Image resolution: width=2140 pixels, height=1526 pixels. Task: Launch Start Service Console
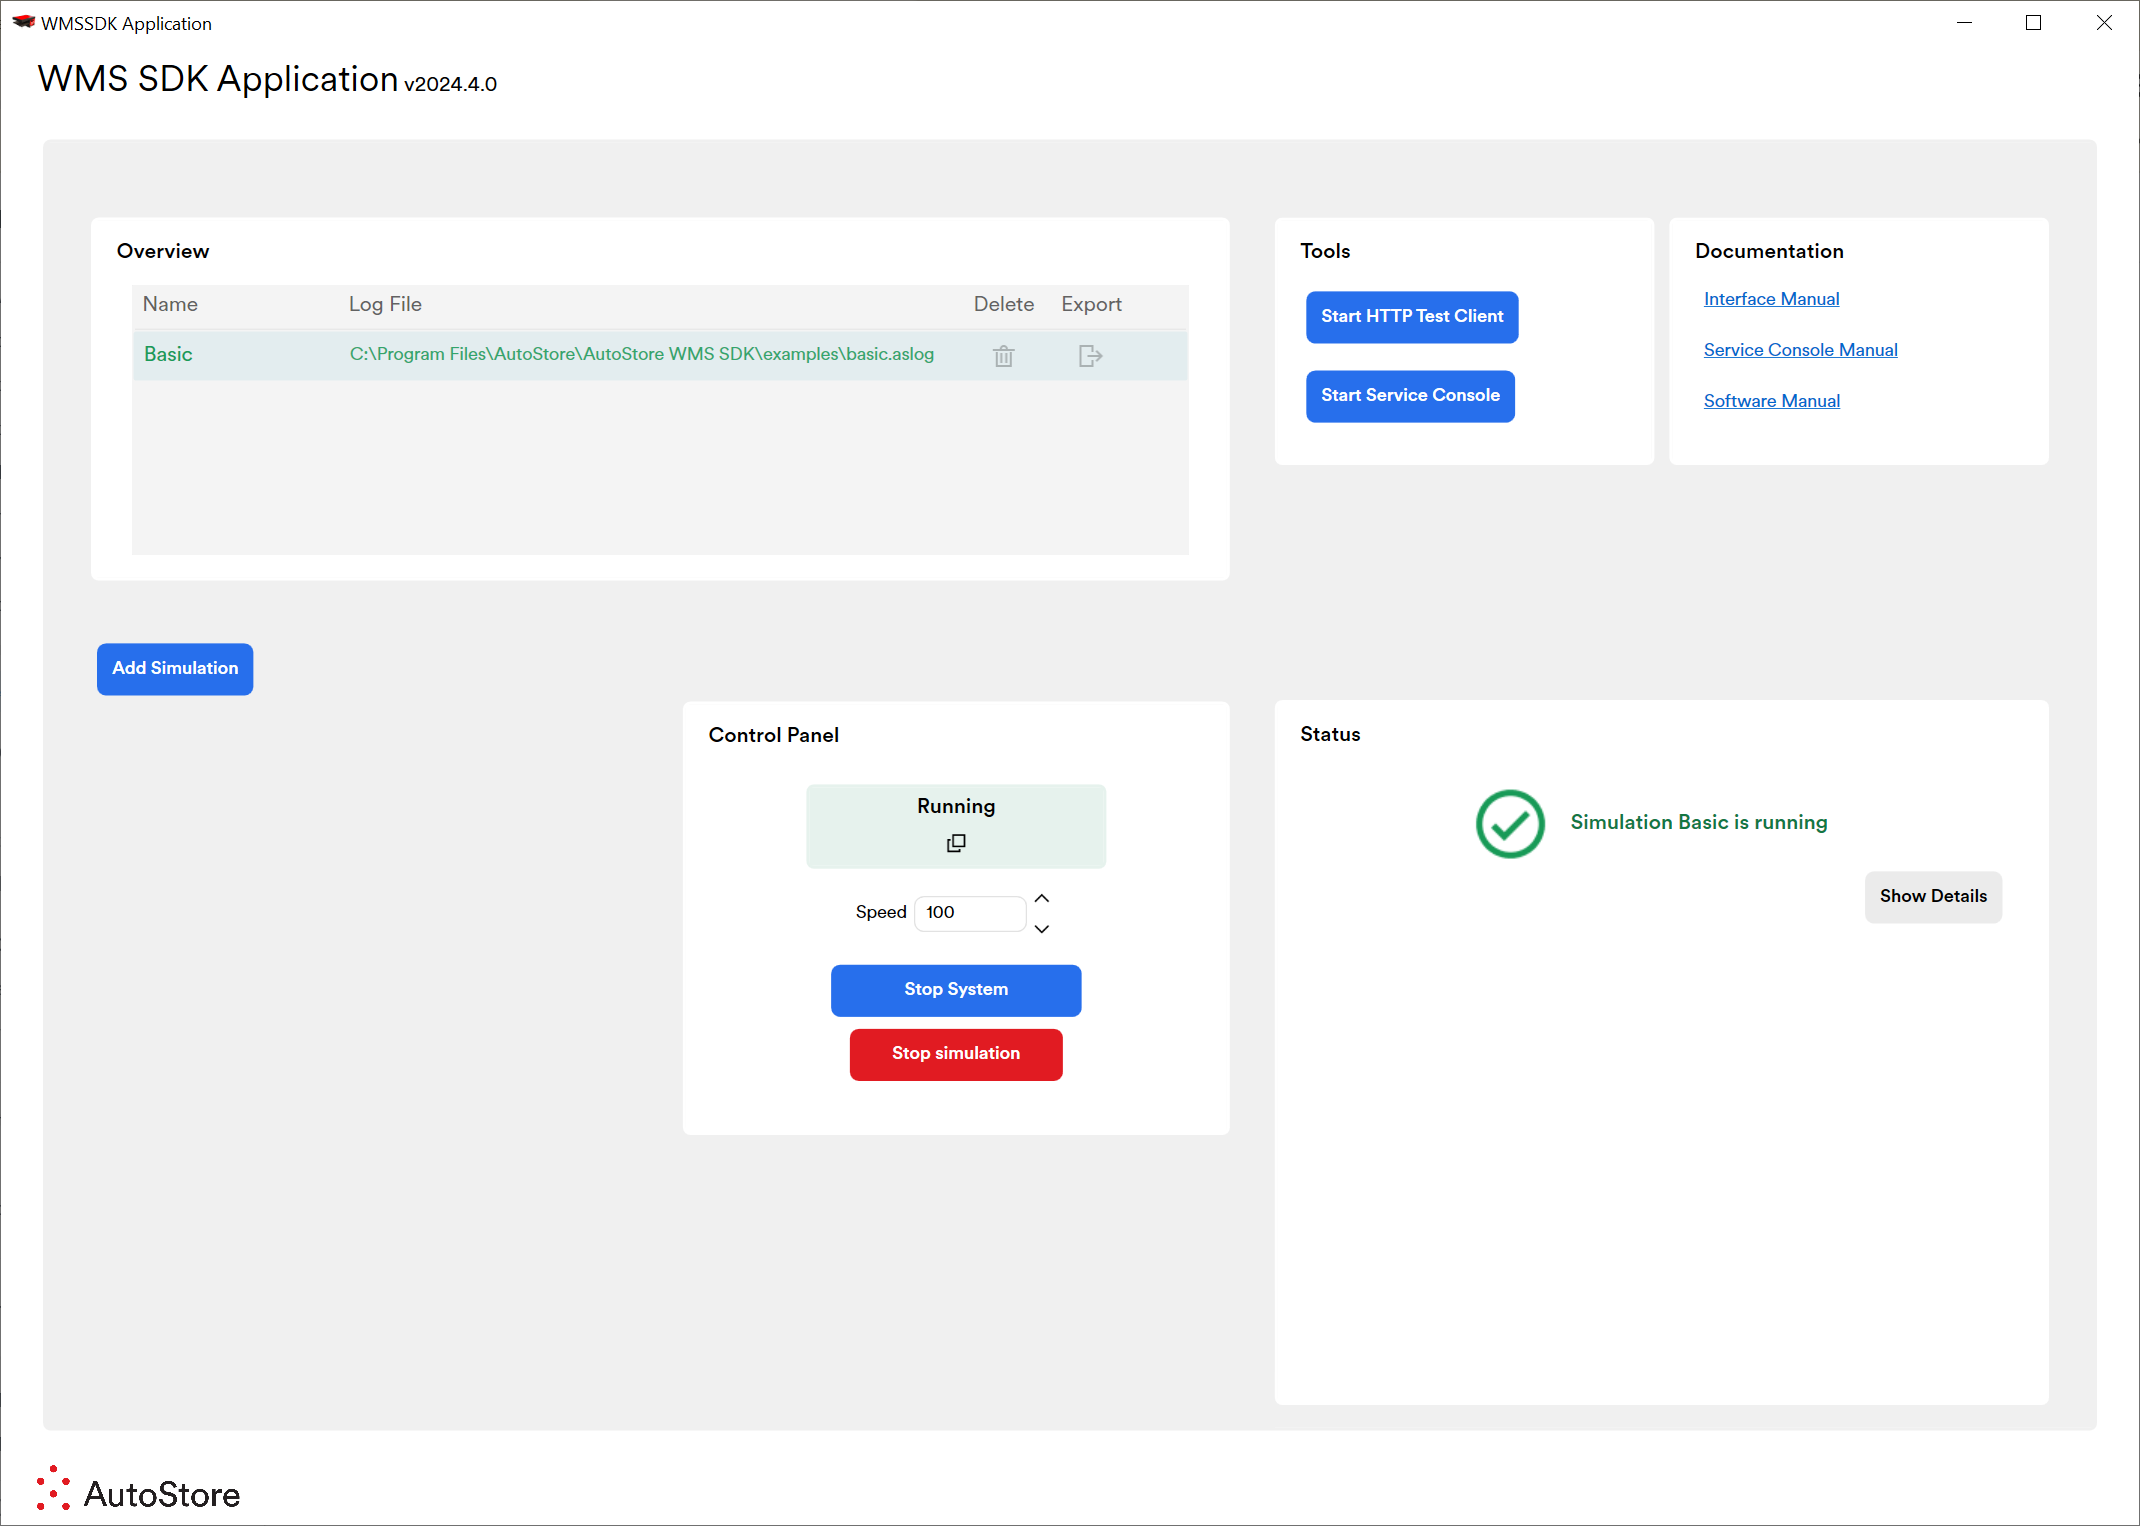[1410, 396]
